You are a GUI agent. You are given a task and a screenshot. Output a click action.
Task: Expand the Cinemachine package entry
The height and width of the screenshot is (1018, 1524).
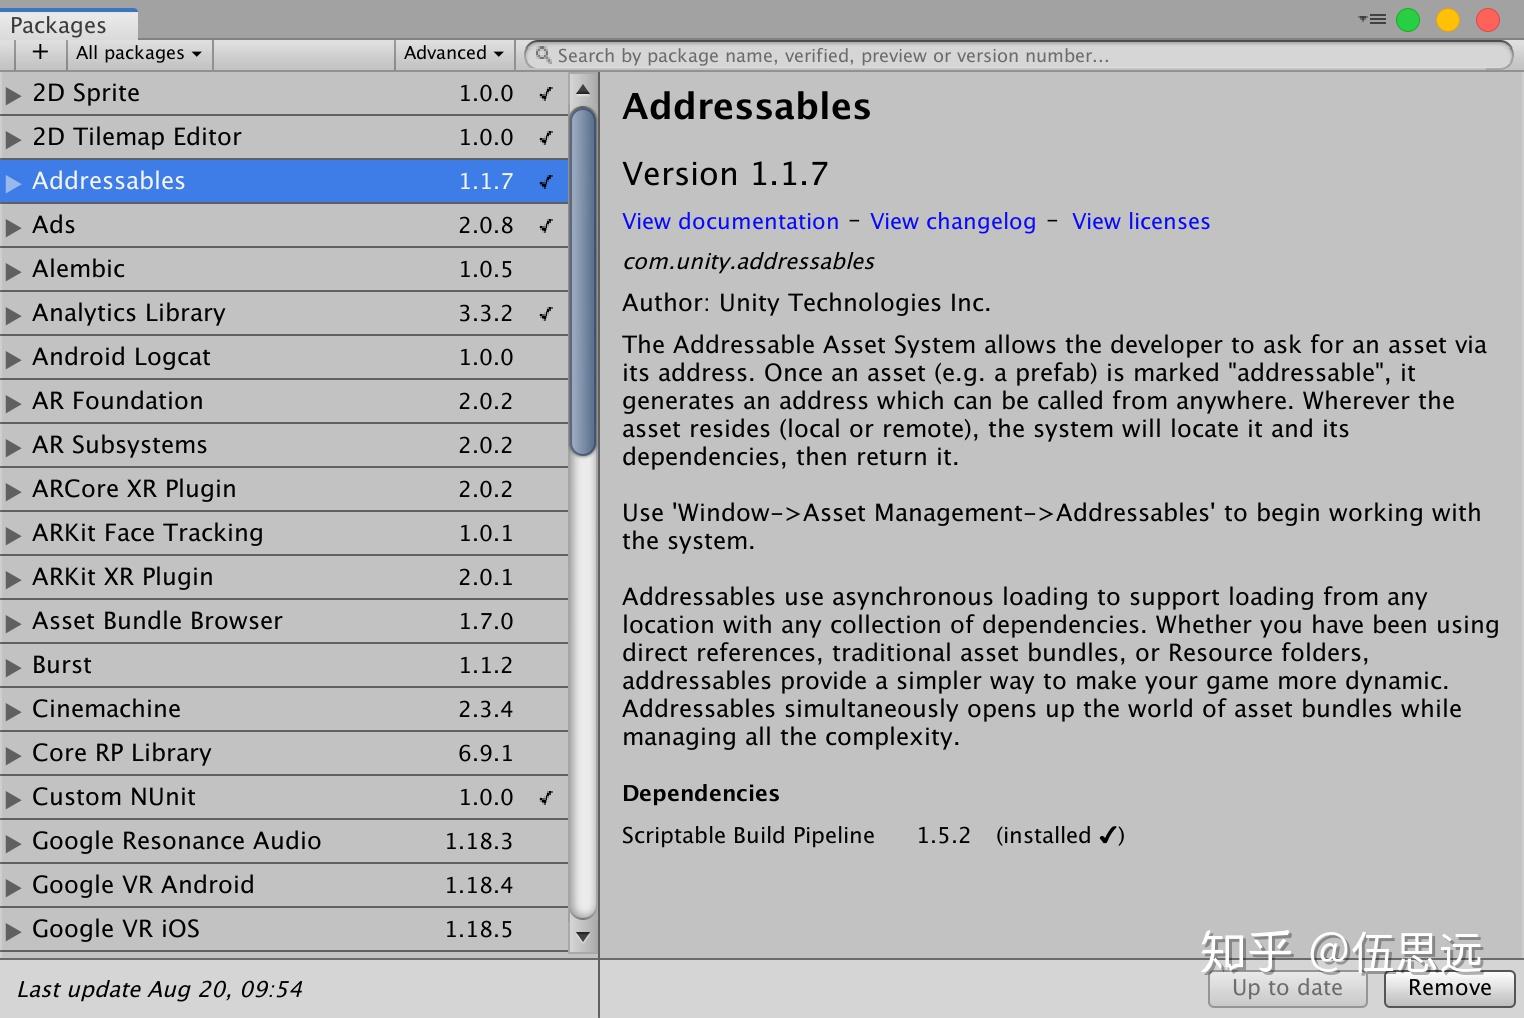click(x=13, y=709)
